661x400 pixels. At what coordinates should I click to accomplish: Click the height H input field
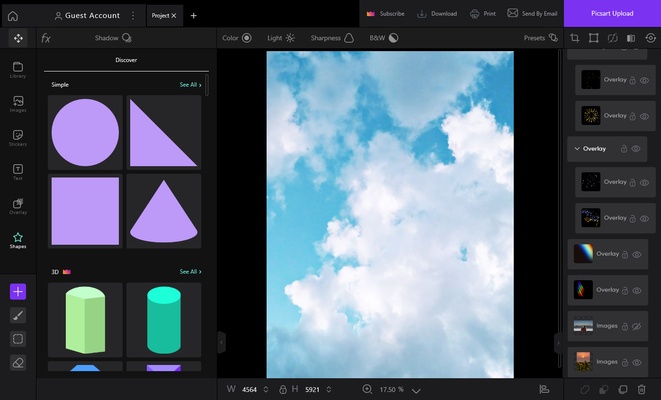click(312, 389)
